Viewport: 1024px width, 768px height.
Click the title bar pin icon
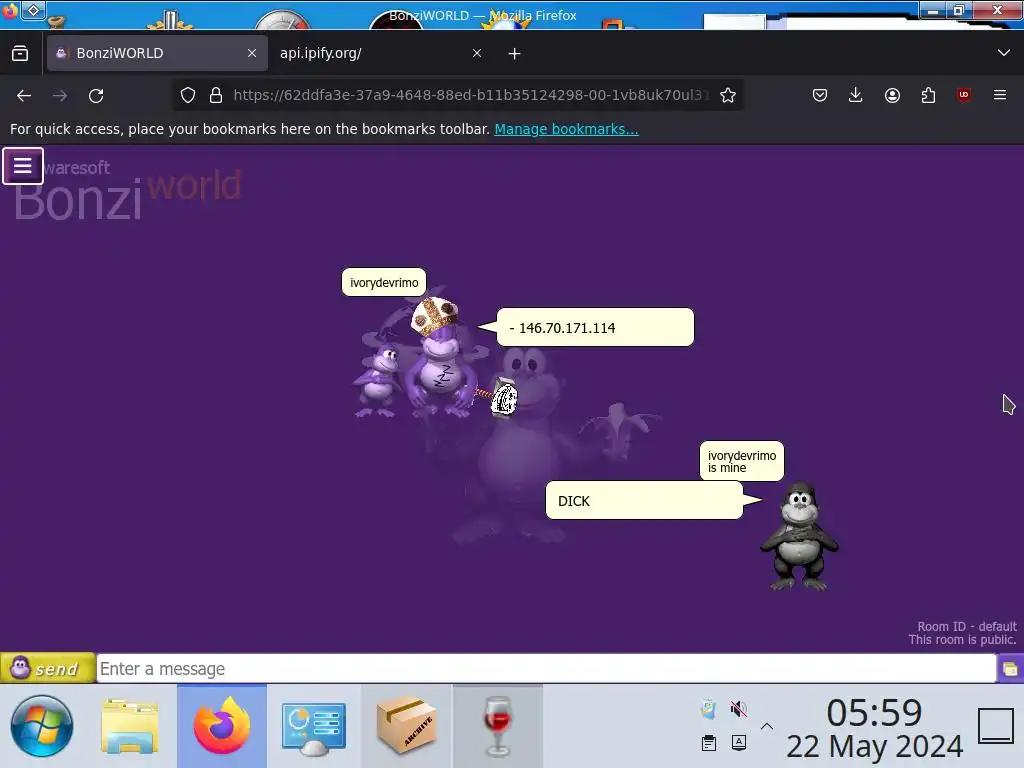click(x=33, y=10)
